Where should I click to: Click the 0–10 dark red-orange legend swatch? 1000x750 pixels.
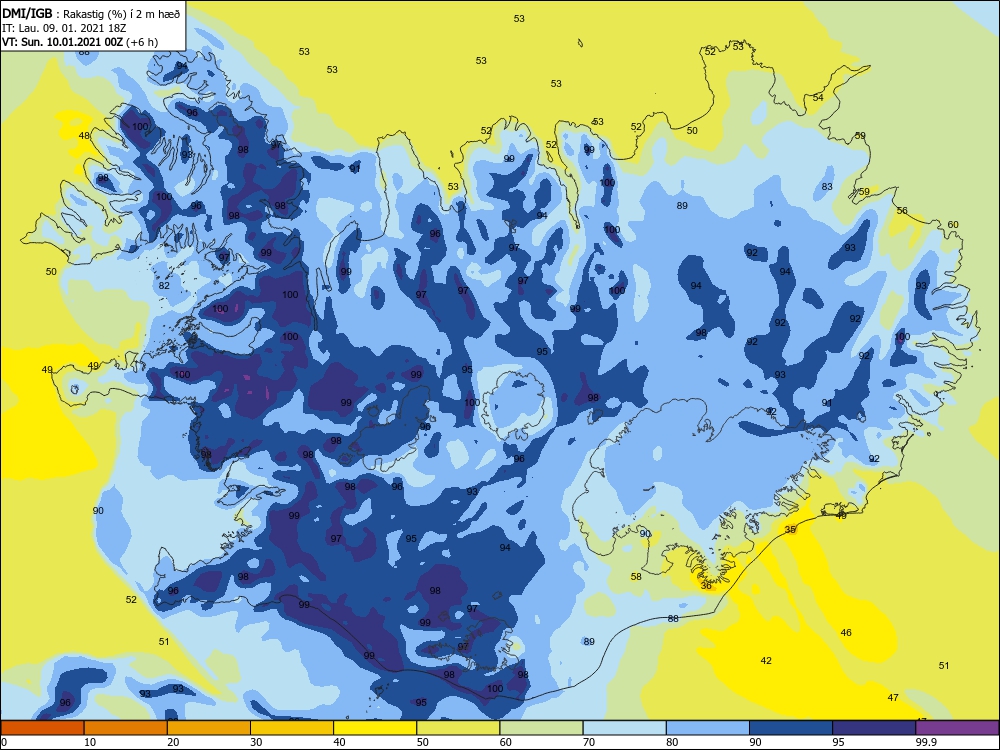pyautogui.click(x=42, y=728)
